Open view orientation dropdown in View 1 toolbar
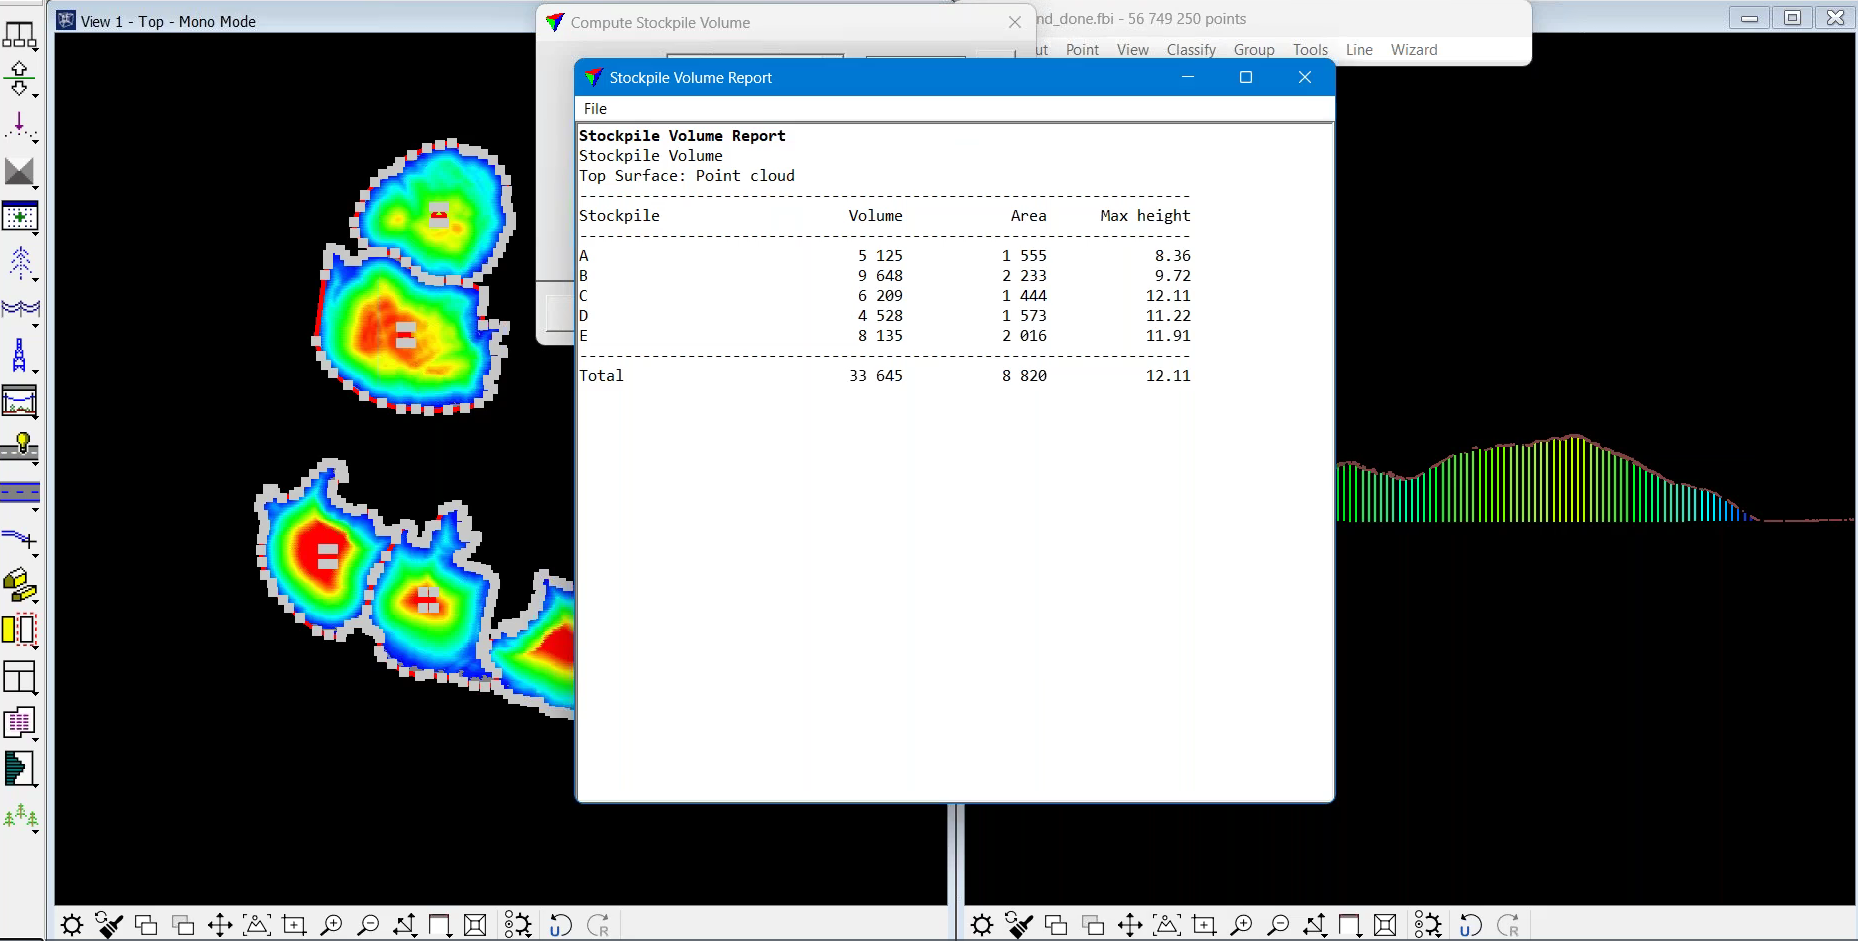This screenshot has height=941, width=1858. tap(441, 925)
